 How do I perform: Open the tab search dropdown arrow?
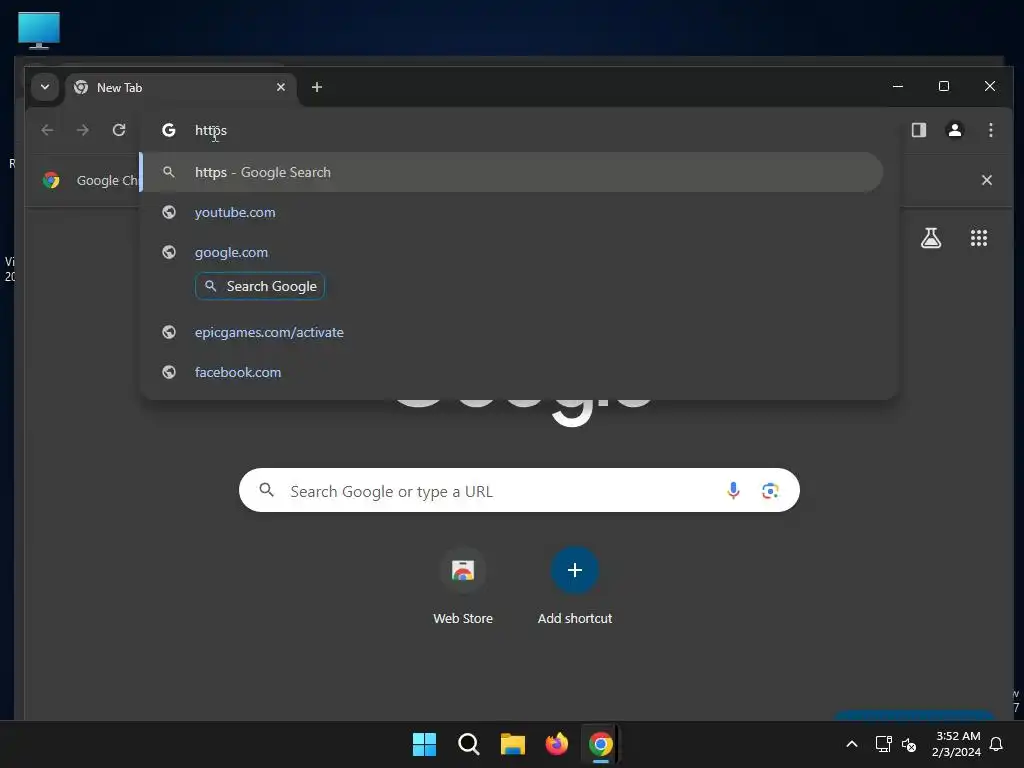tap(45, 87)
